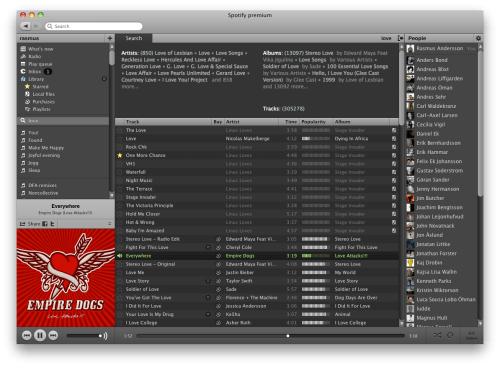Add new playlist with plus button
Screen dimensions: 500x367
pos(110,38)
